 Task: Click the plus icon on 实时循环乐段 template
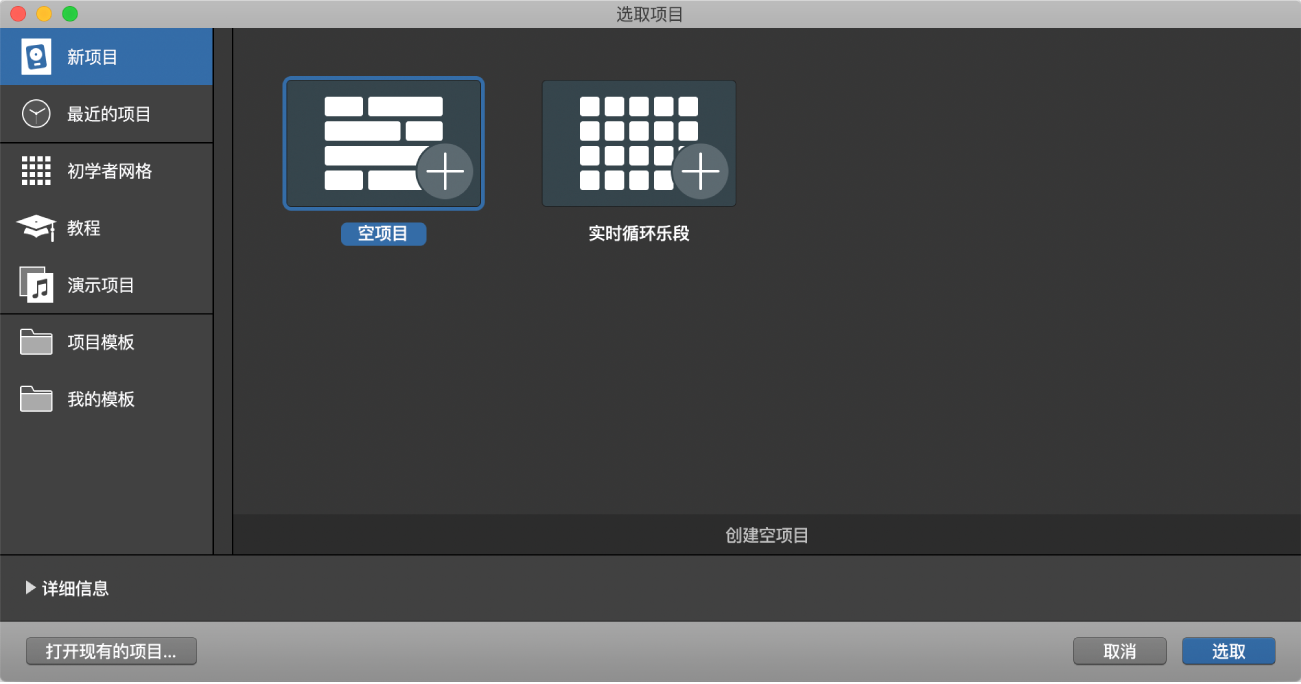coord(699,171)
